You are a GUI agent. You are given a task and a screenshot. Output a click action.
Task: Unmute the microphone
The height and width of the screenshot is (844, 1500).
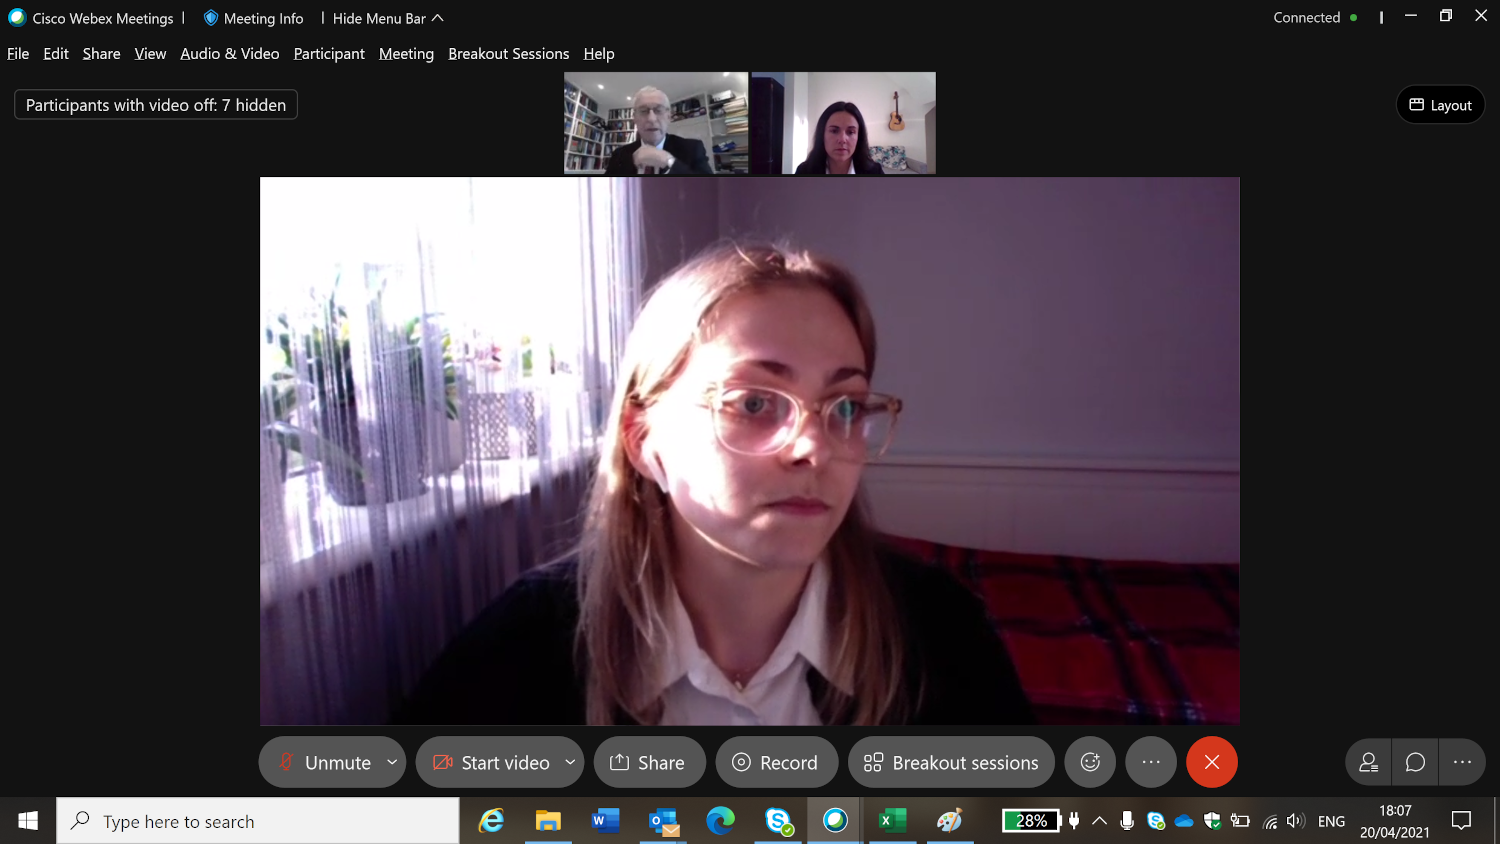[x=324, y=762]
